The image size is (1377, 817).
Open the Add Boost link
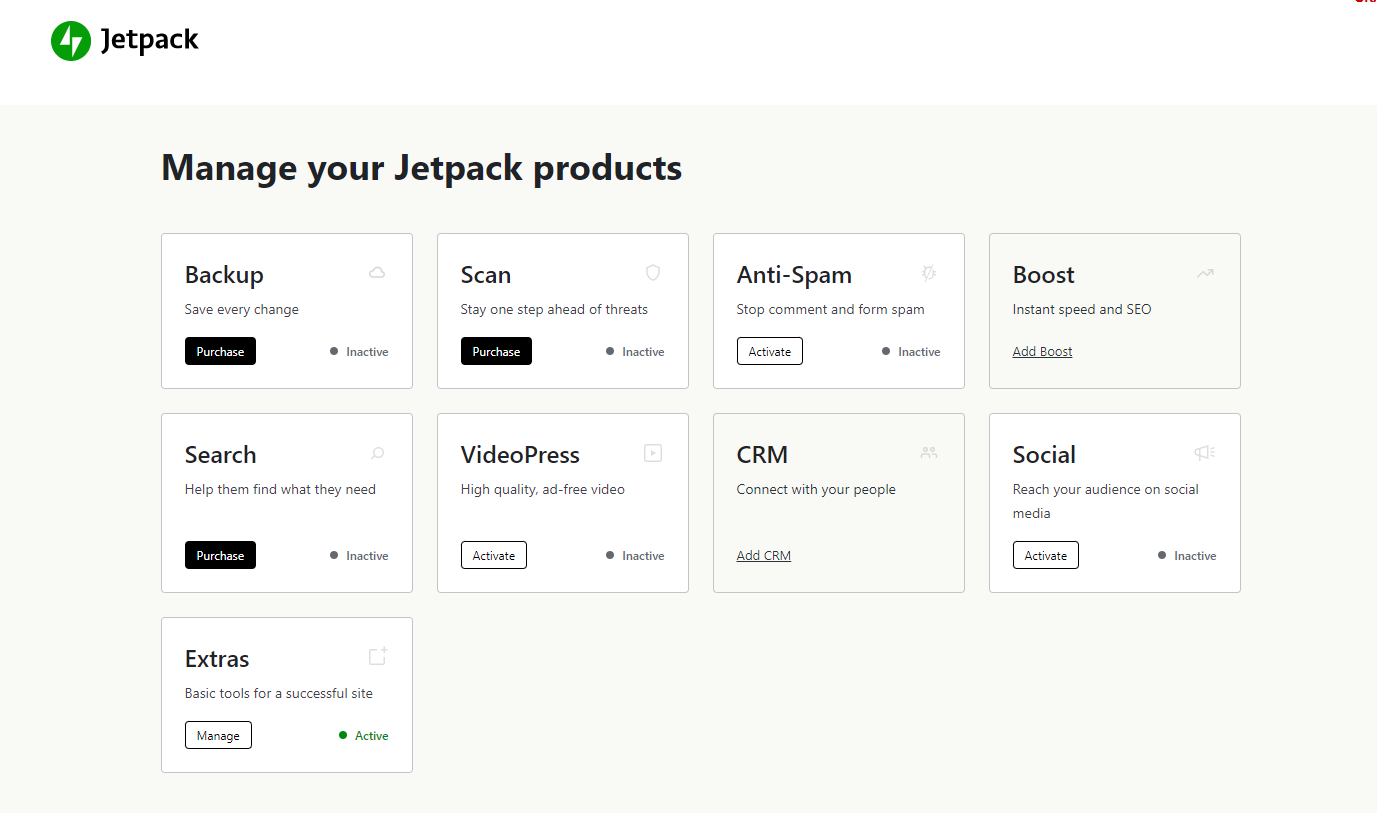(1042, 351)
